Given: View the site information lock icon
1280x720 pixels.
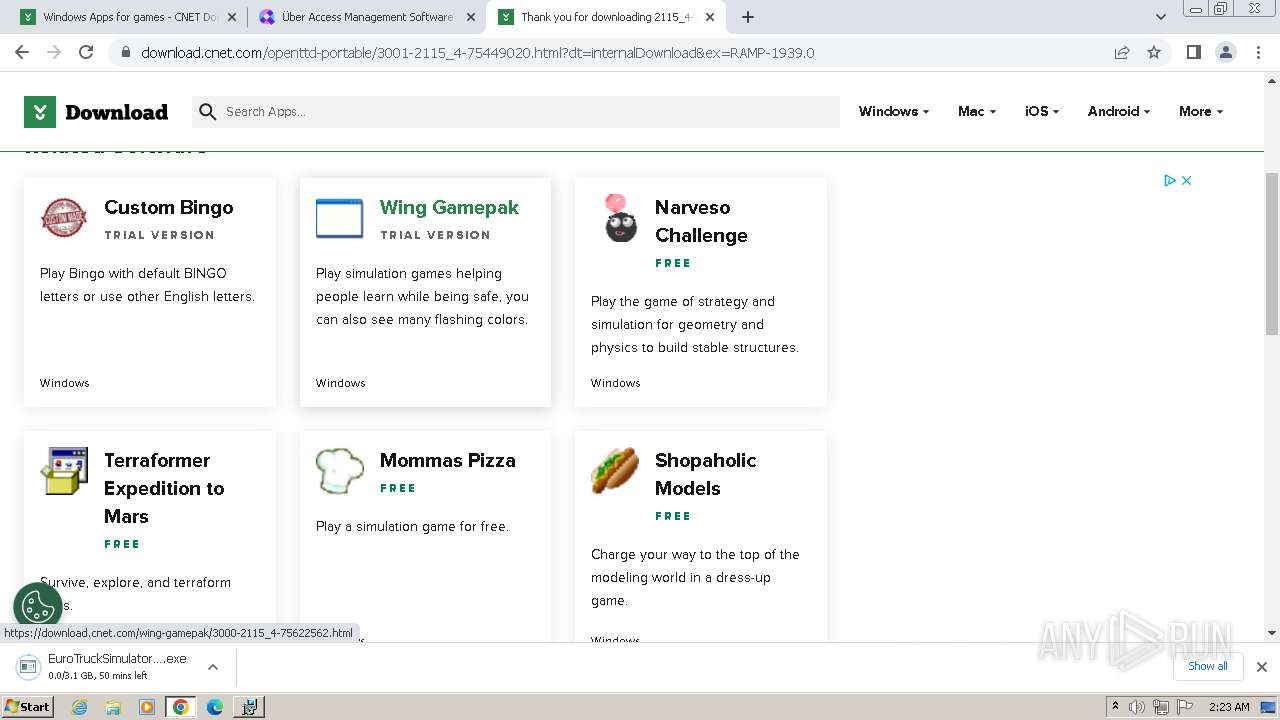Looking at the screenshot, I should point(126,52).
